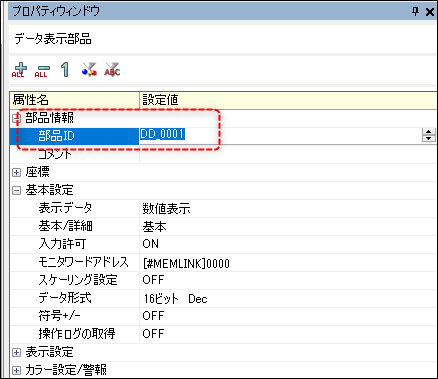This screenshot has width=438, height=379.
Task: Select the モニタワードアドレス property name
Action: [83, 262]
